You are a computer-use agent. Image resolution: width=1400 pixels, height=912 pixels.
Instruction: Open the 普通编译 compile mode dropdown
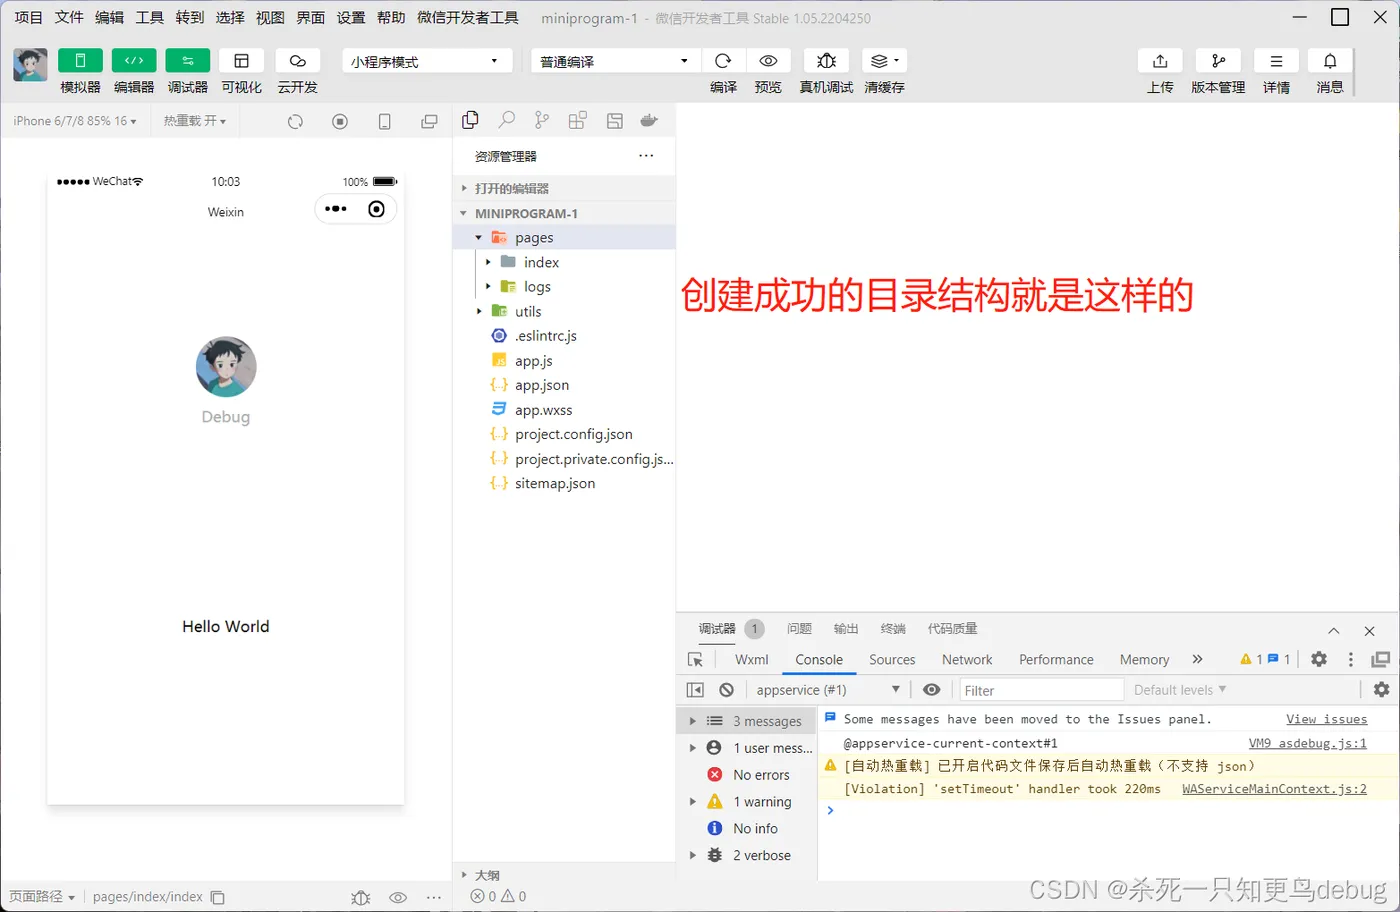(615, 61)
